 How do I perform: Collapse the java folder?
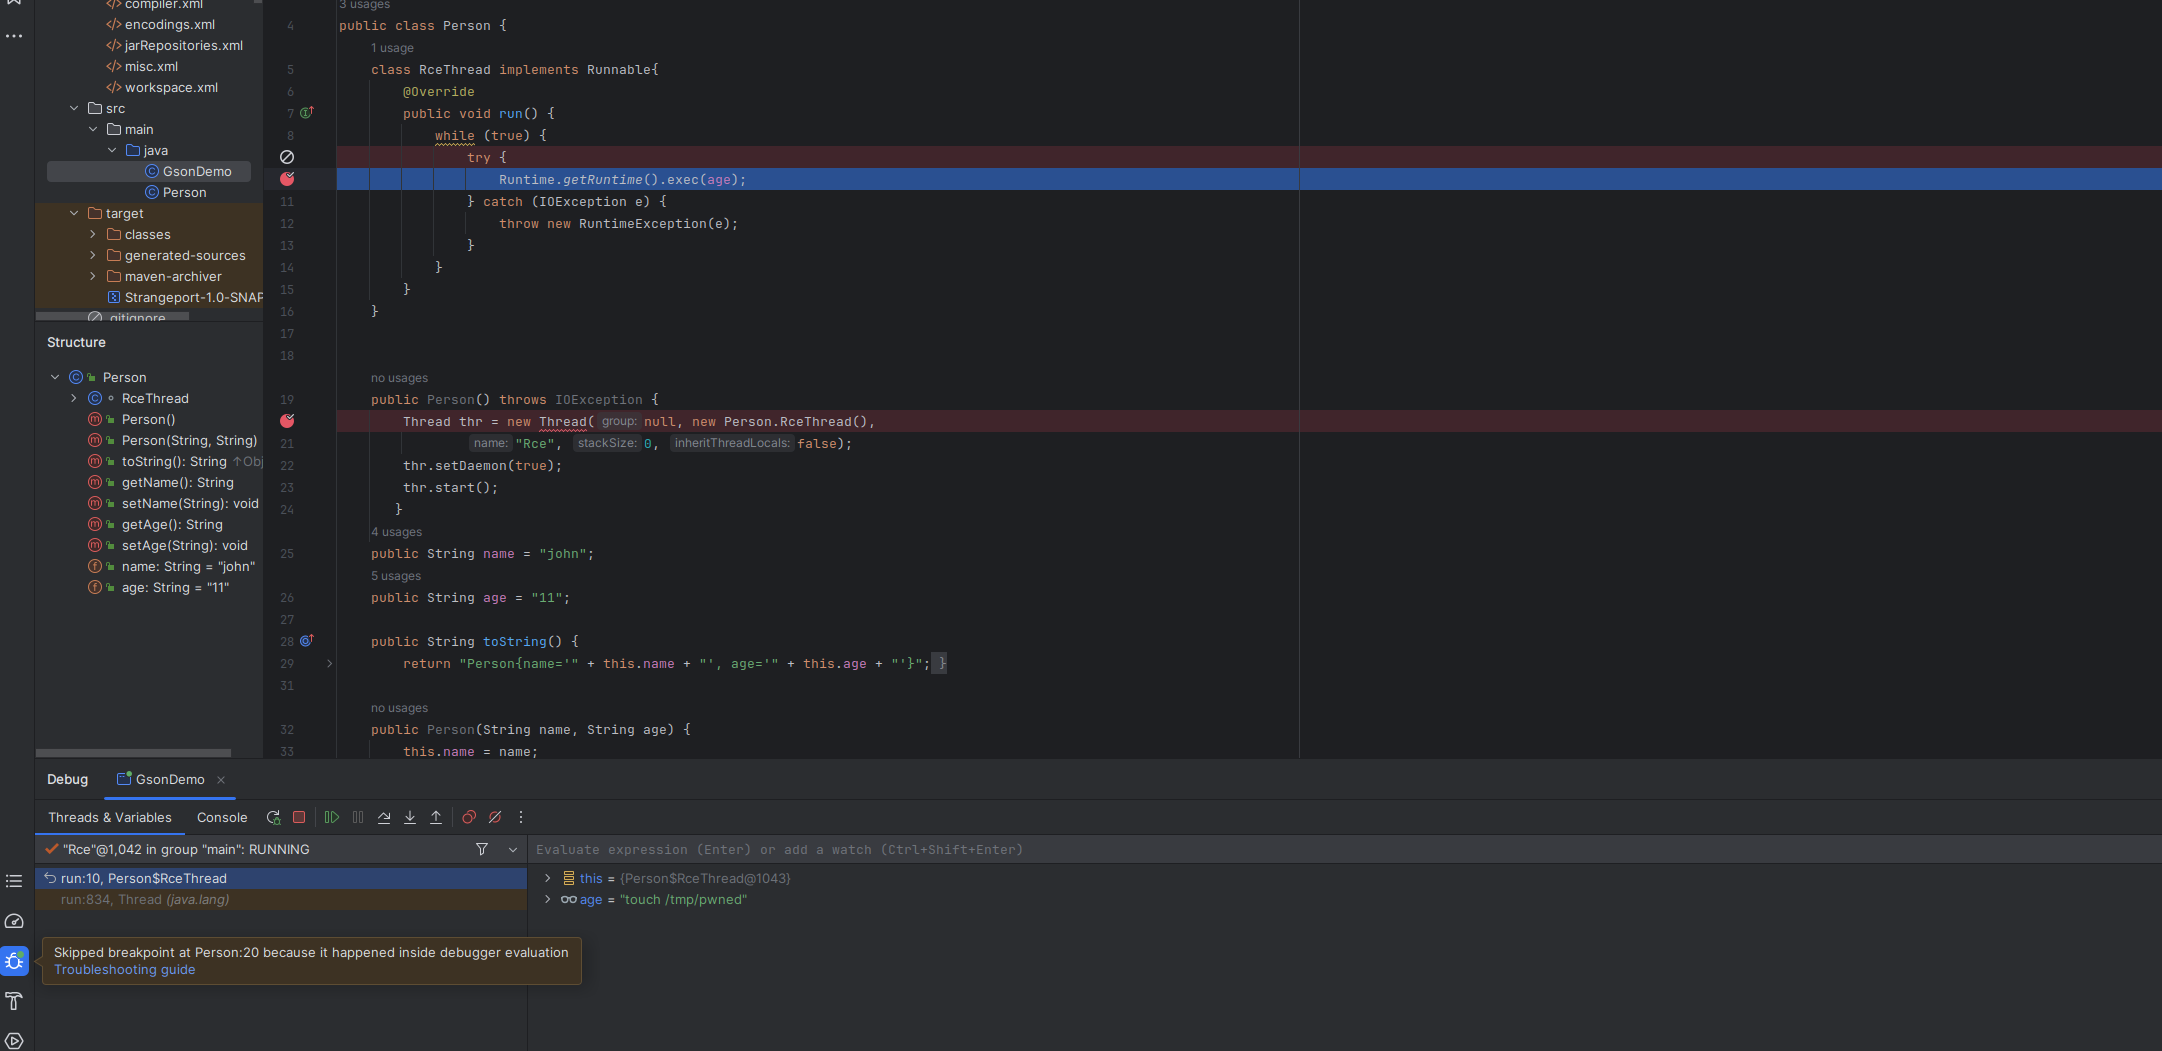click(112, 150)
